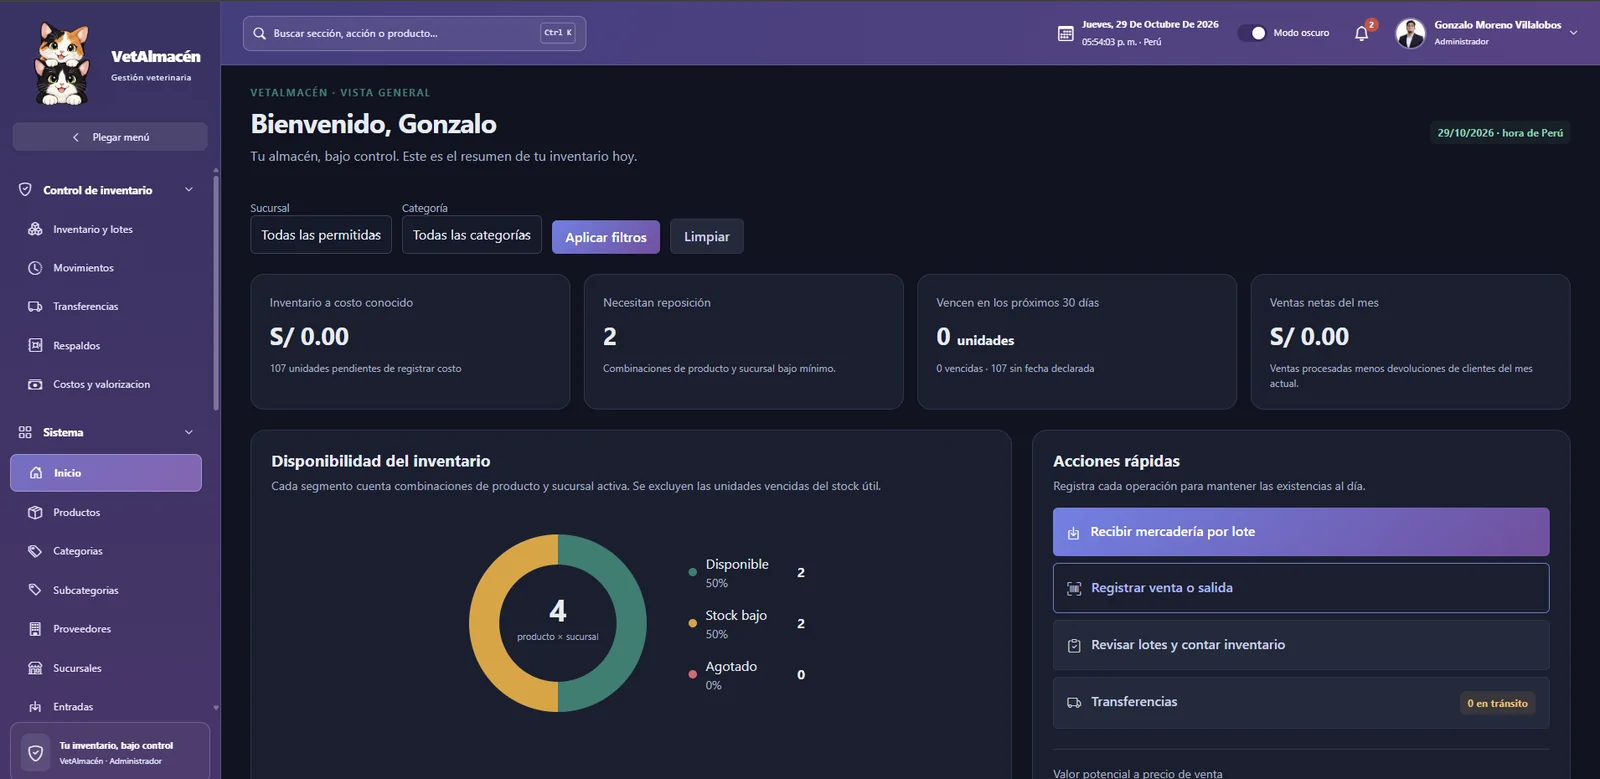Go to Proveedores menu item

pyautogui.click(x=106, y=629)
